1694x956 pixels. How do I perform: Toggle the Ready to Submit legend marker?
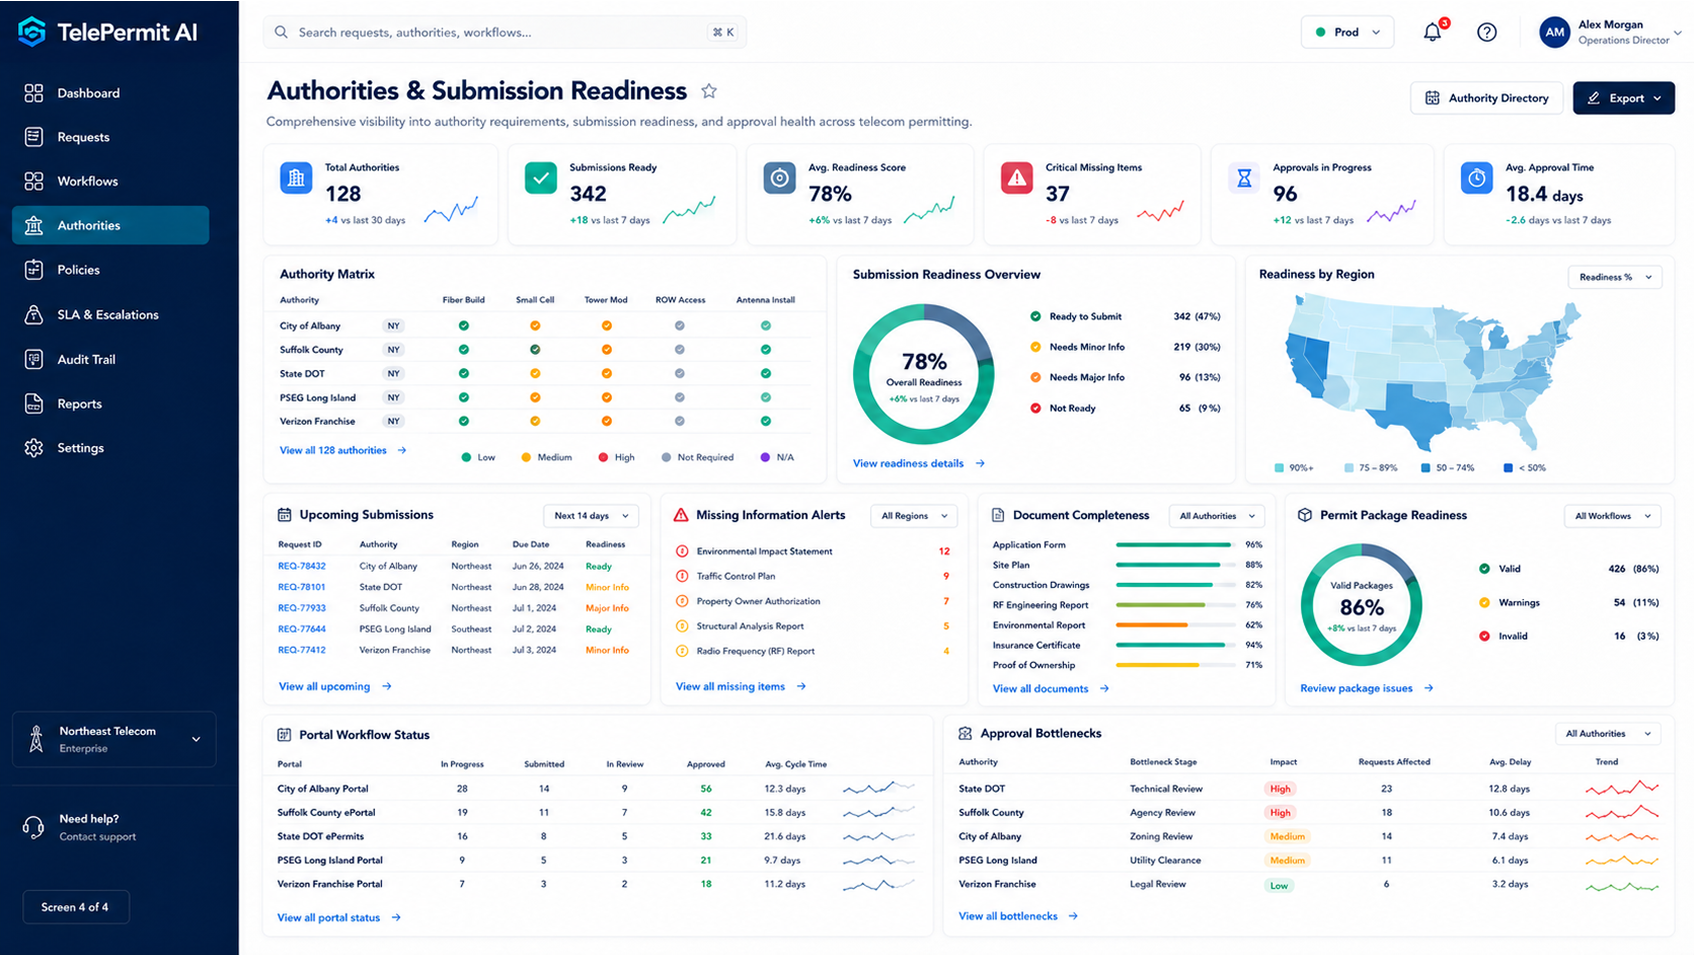[x=1035, y=317]
